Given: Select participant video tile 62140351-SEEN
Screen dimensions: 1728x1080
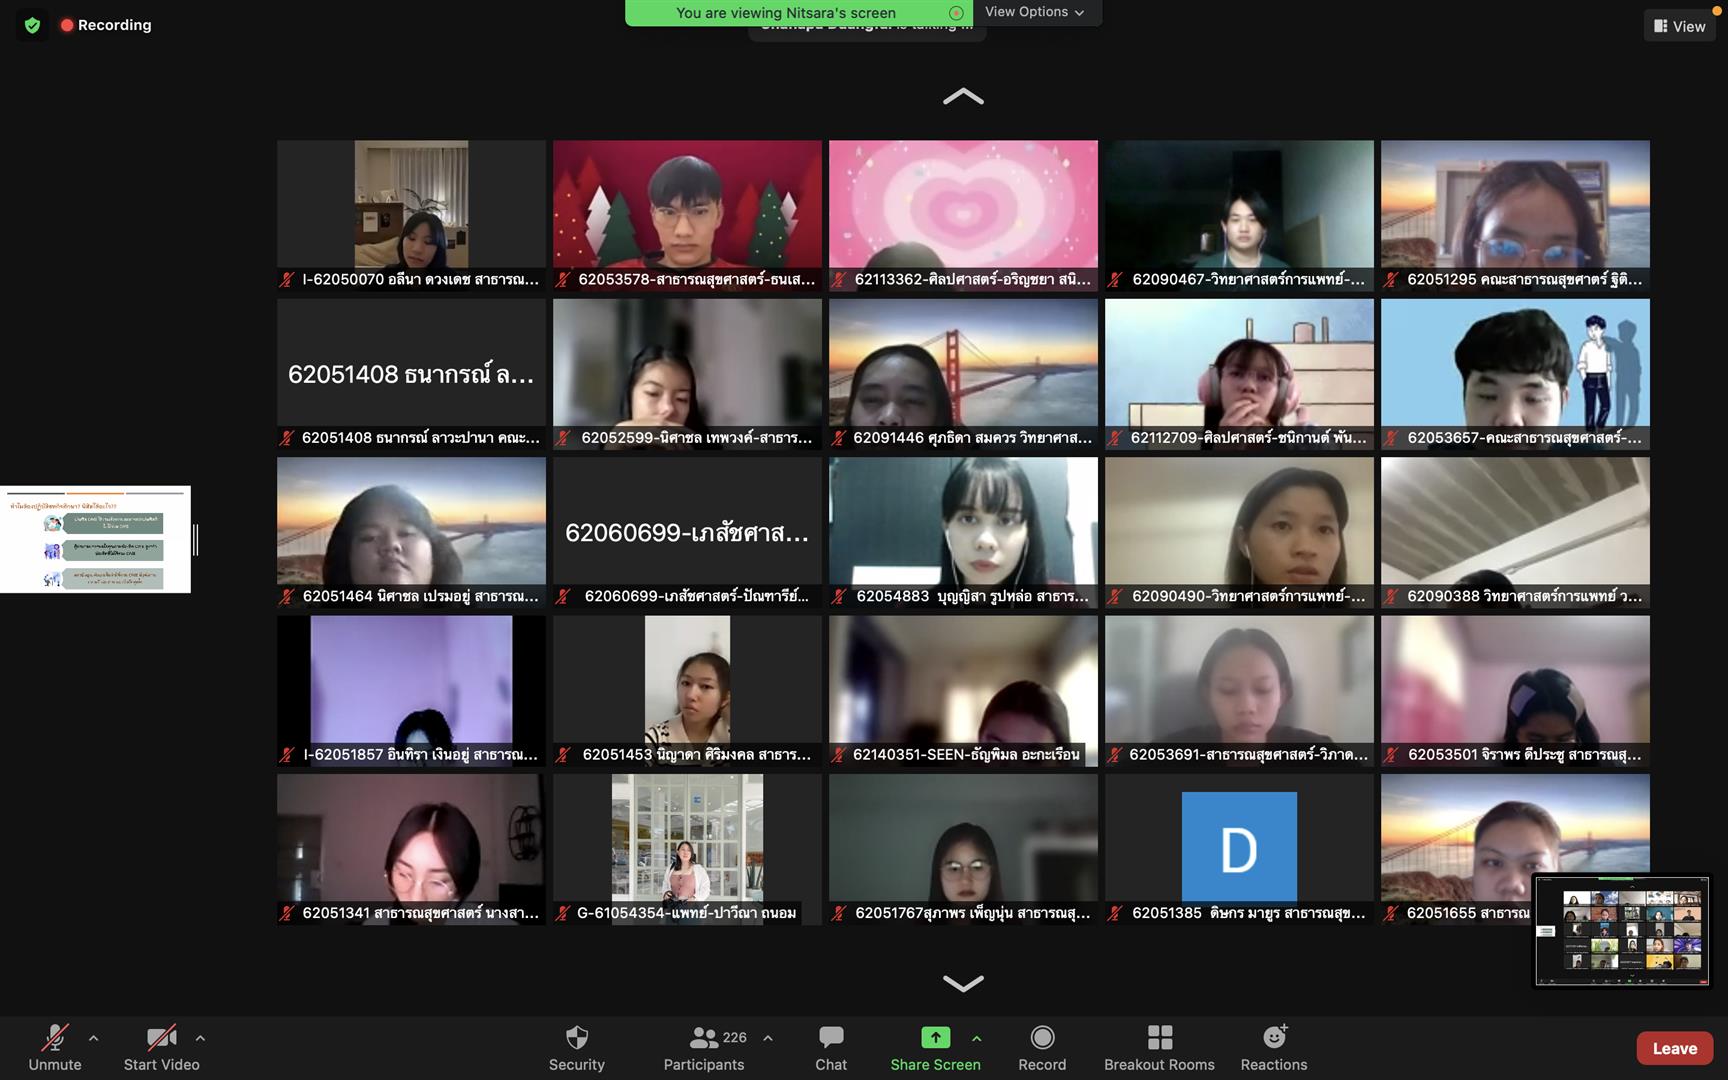Looking at the screenshot, I should point(963,691).
